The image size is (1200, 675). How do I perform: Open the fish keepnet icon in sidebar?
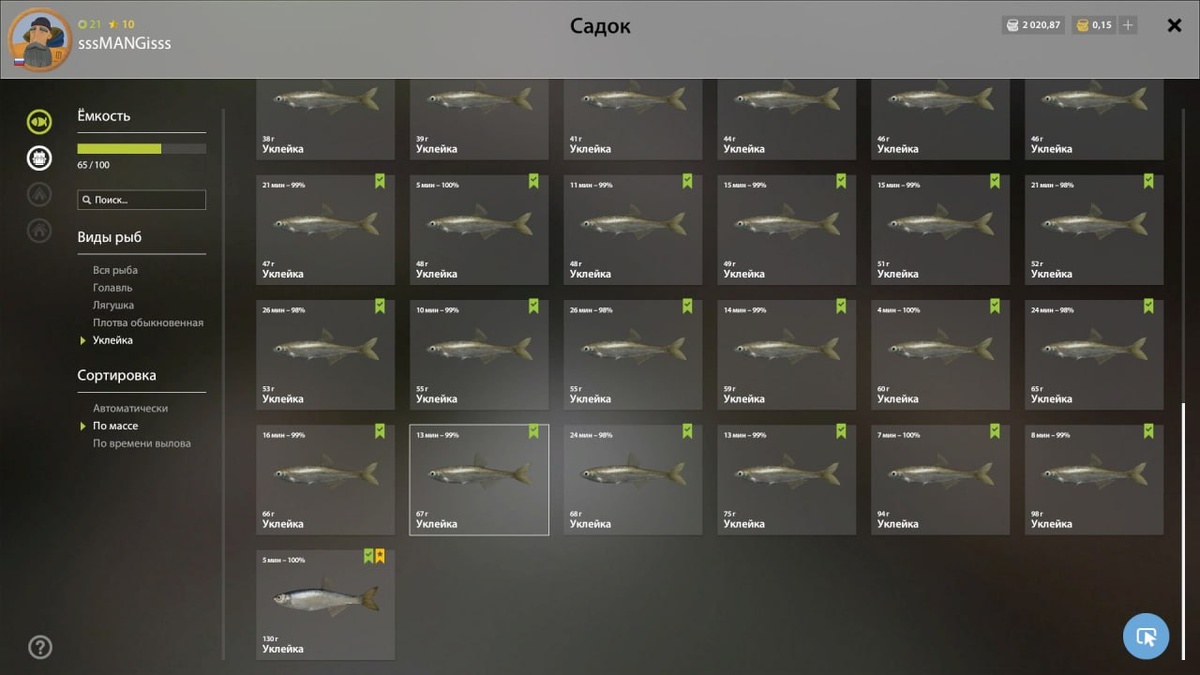click(x=39, y=122)
